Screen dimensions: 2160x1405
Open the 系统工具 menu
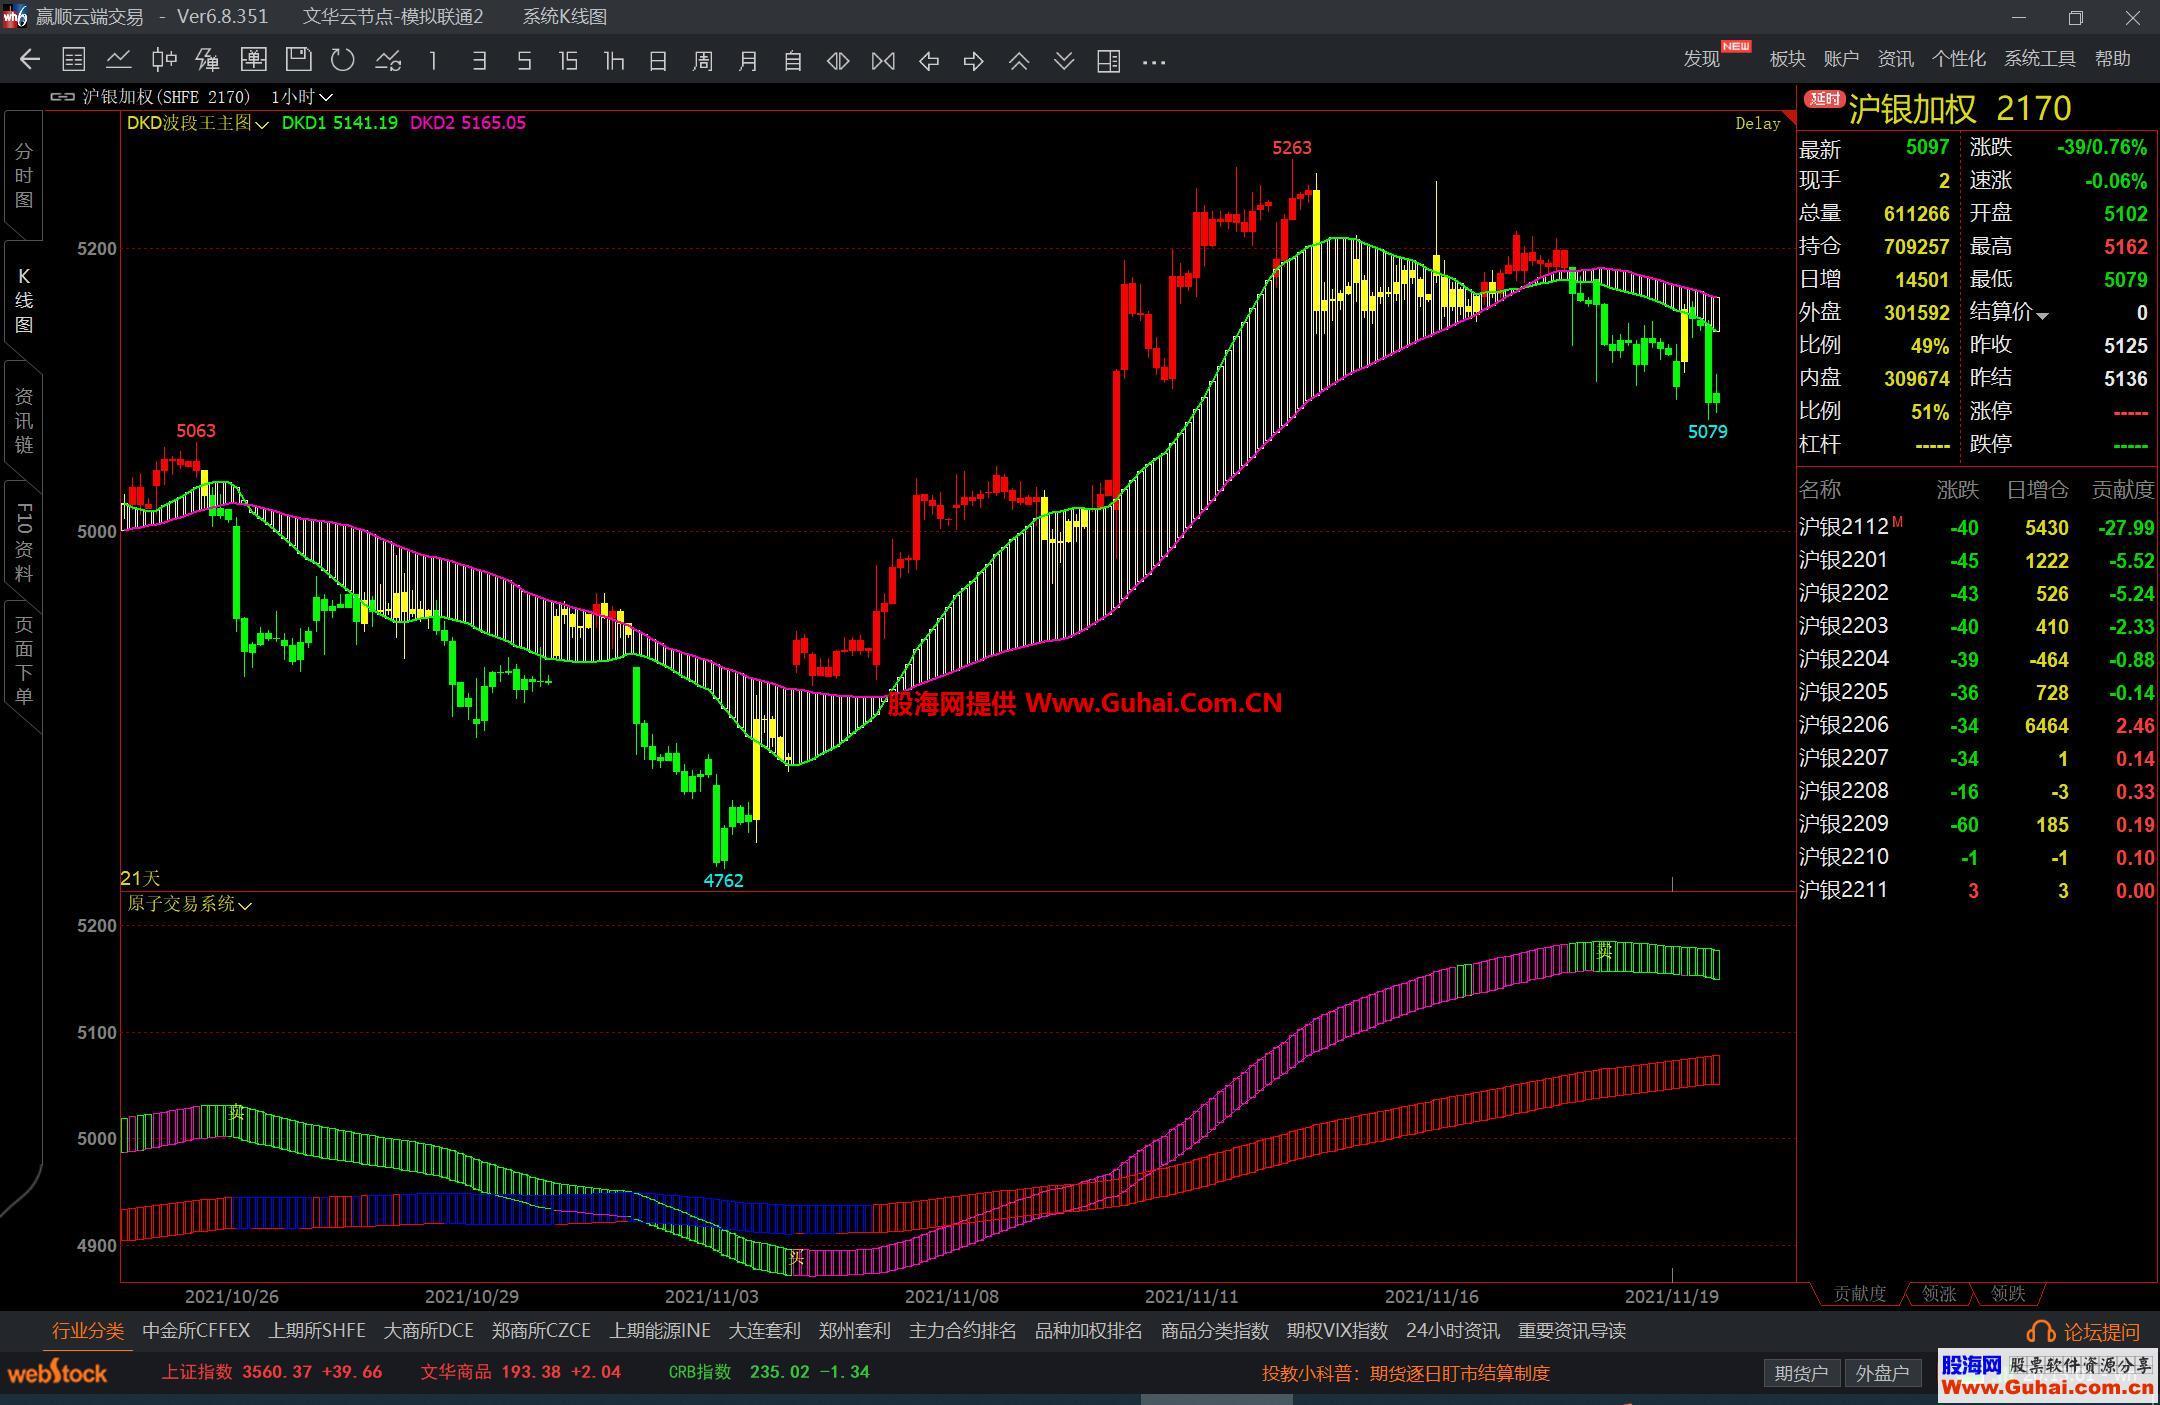(2038, 59)
